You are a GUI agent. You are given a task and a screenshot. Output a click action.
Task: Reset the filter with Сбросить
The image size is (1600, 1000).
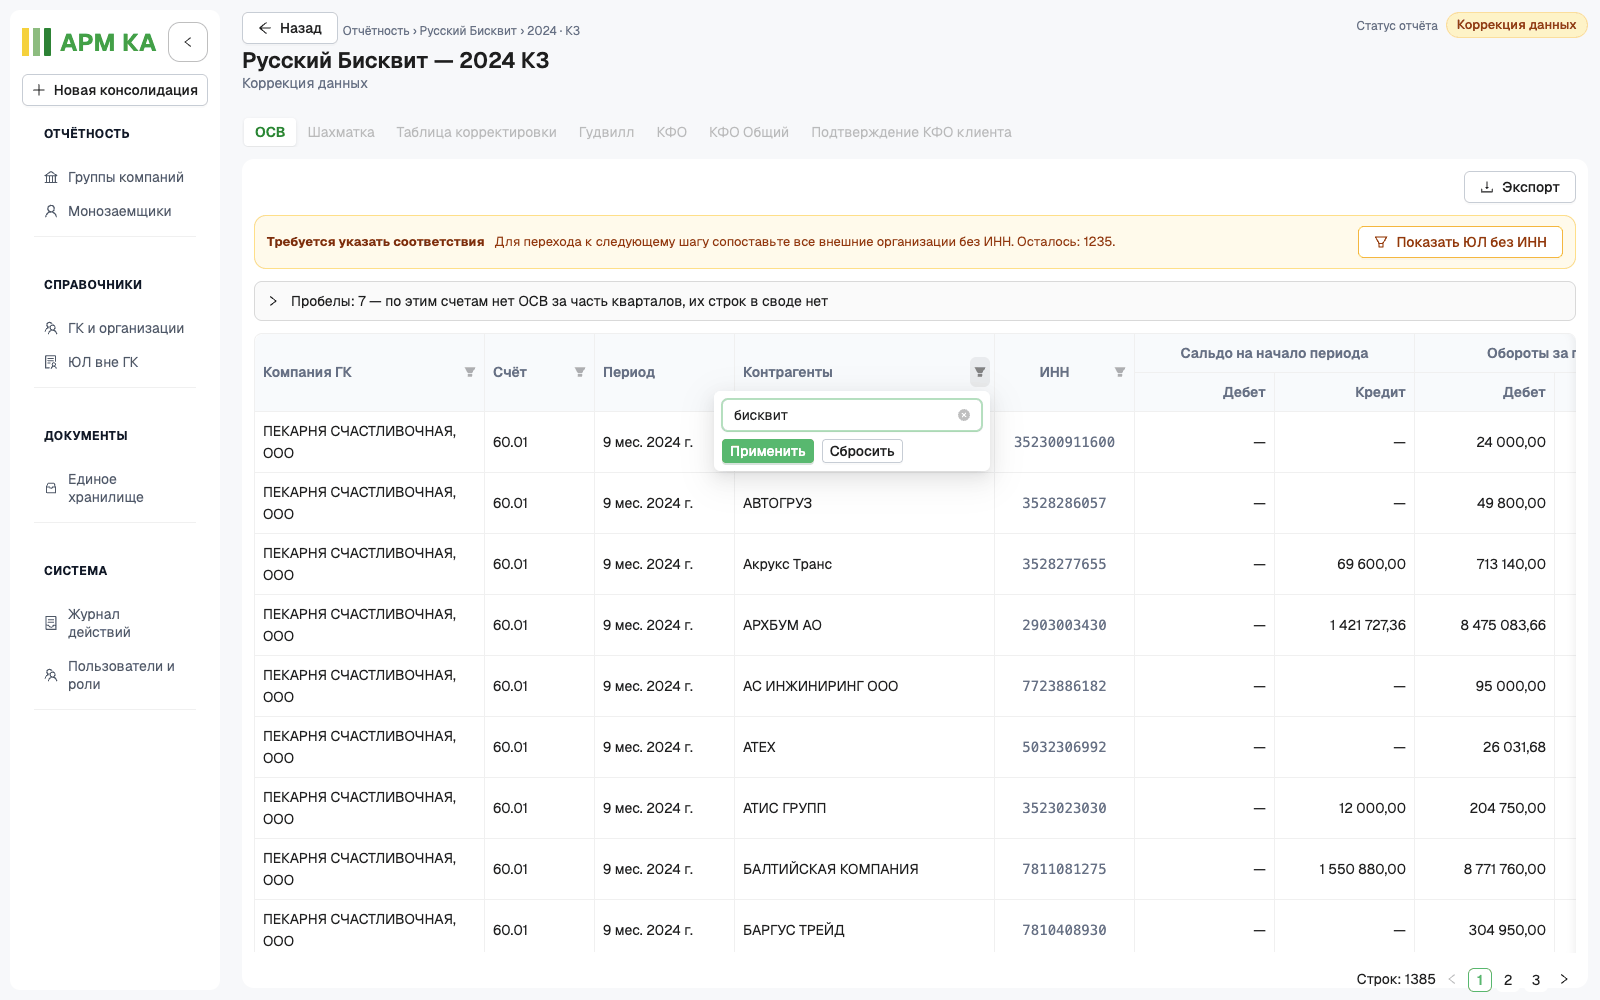point(862,451)
